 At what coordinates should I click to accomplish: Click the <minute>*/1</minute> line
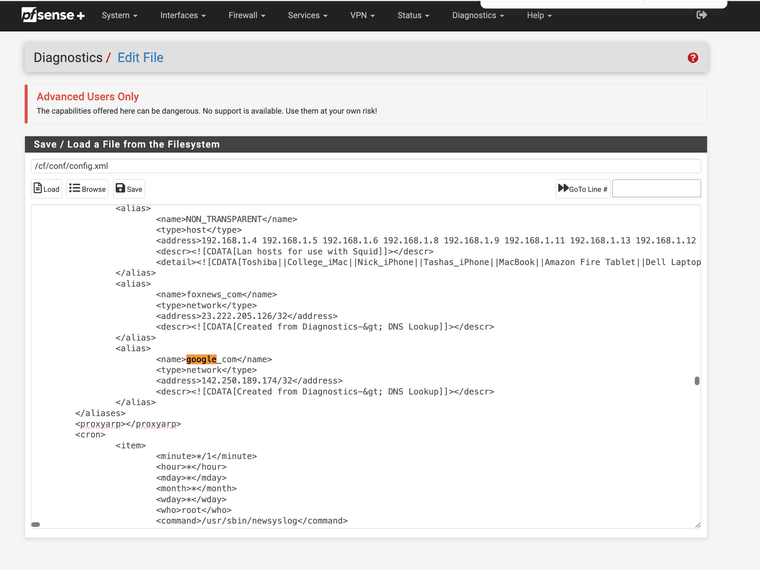(x=206, y=456)
